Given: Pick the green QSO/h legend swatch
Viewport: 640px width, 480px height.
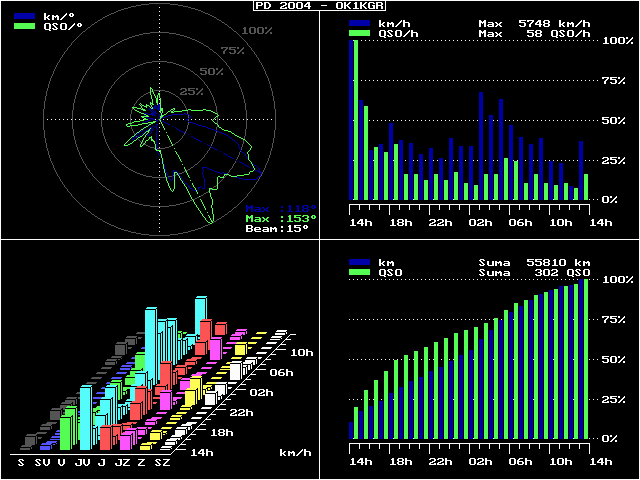Looking at the screenshot, I should (x=360, y=33).
